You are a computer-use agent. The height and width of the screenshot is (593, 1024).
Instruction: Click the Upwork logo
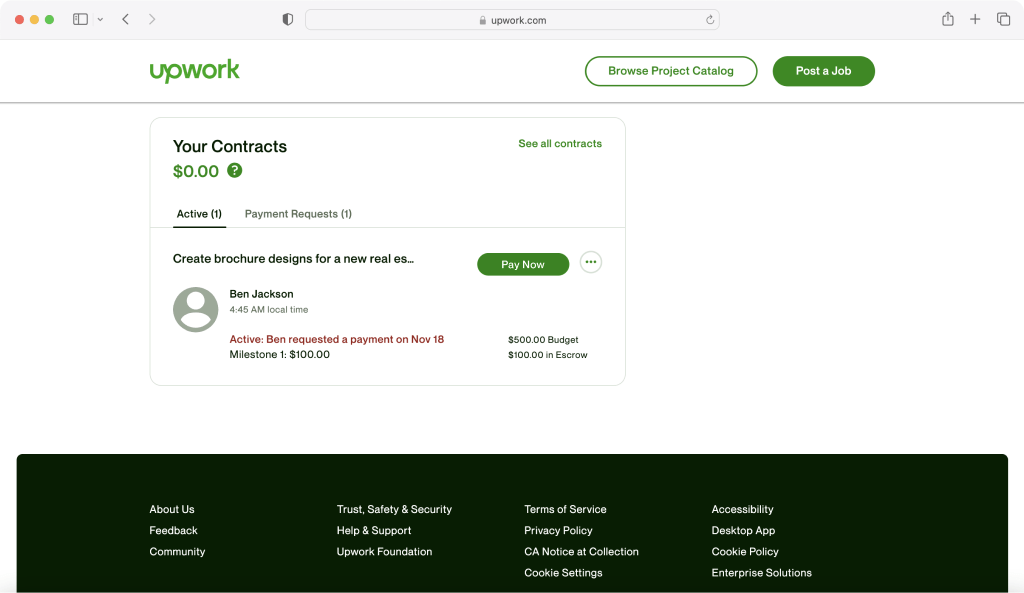coord(194,70)
